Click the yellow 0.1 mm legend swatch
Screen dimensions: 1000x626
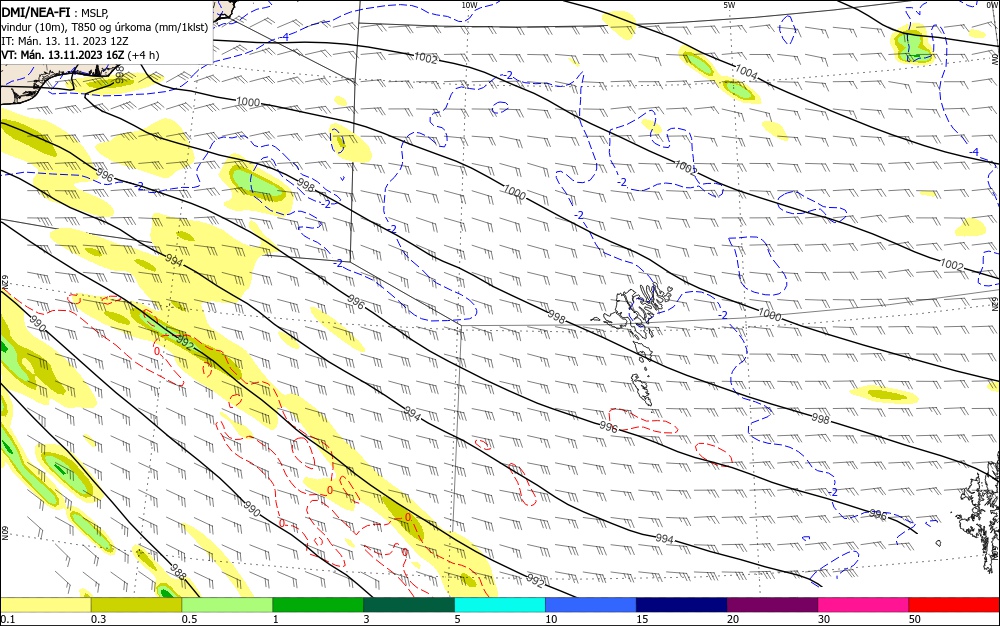46,605
